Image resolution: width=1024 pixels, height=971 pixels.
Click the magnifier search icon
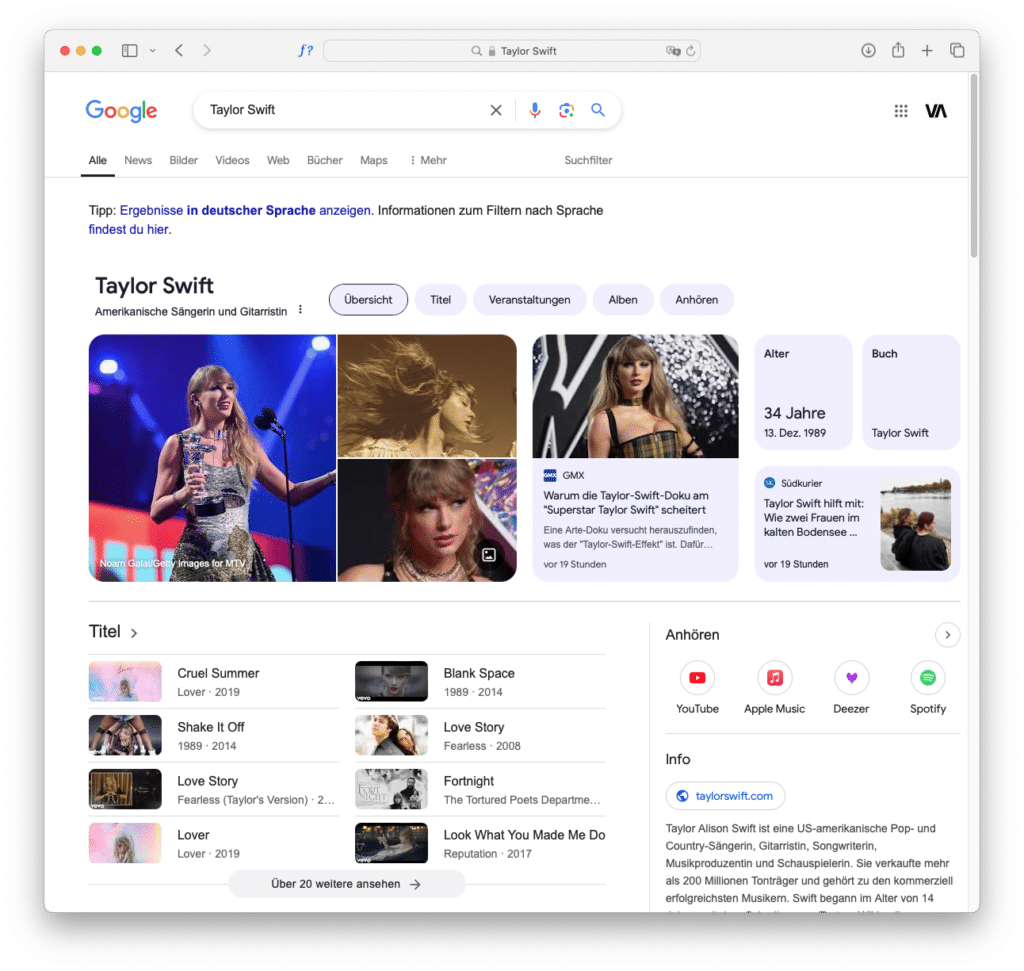click(598, 110)
